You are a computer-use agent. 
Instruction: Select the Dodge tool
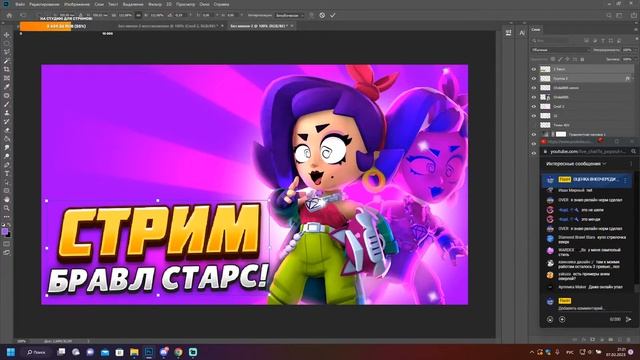[x=7, y=156]
